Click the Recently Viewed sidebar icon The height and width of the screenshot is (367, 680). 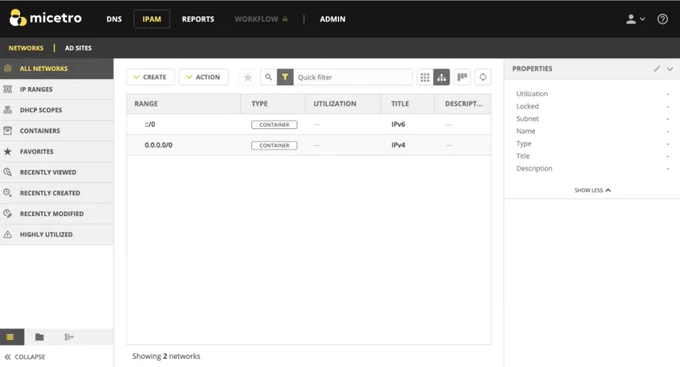point(7,172)
